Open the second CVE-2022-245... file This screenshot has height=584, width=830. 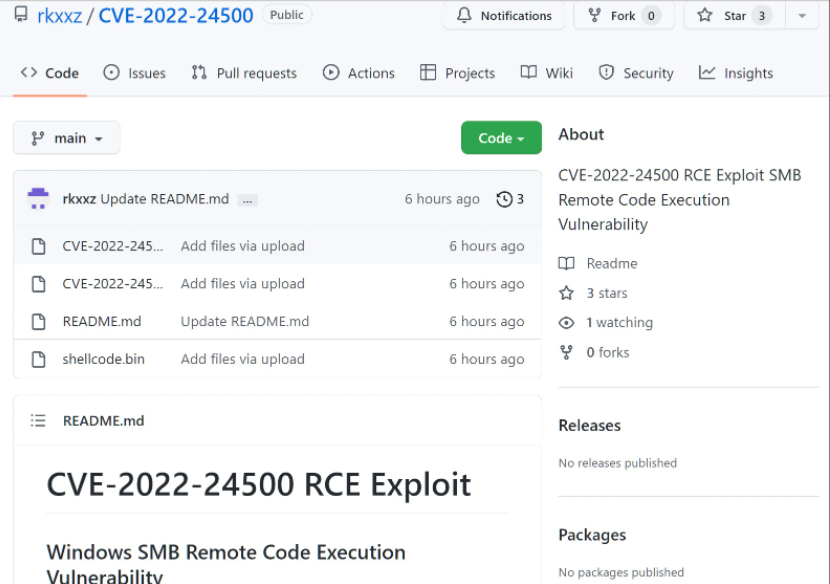coord(113,284)
